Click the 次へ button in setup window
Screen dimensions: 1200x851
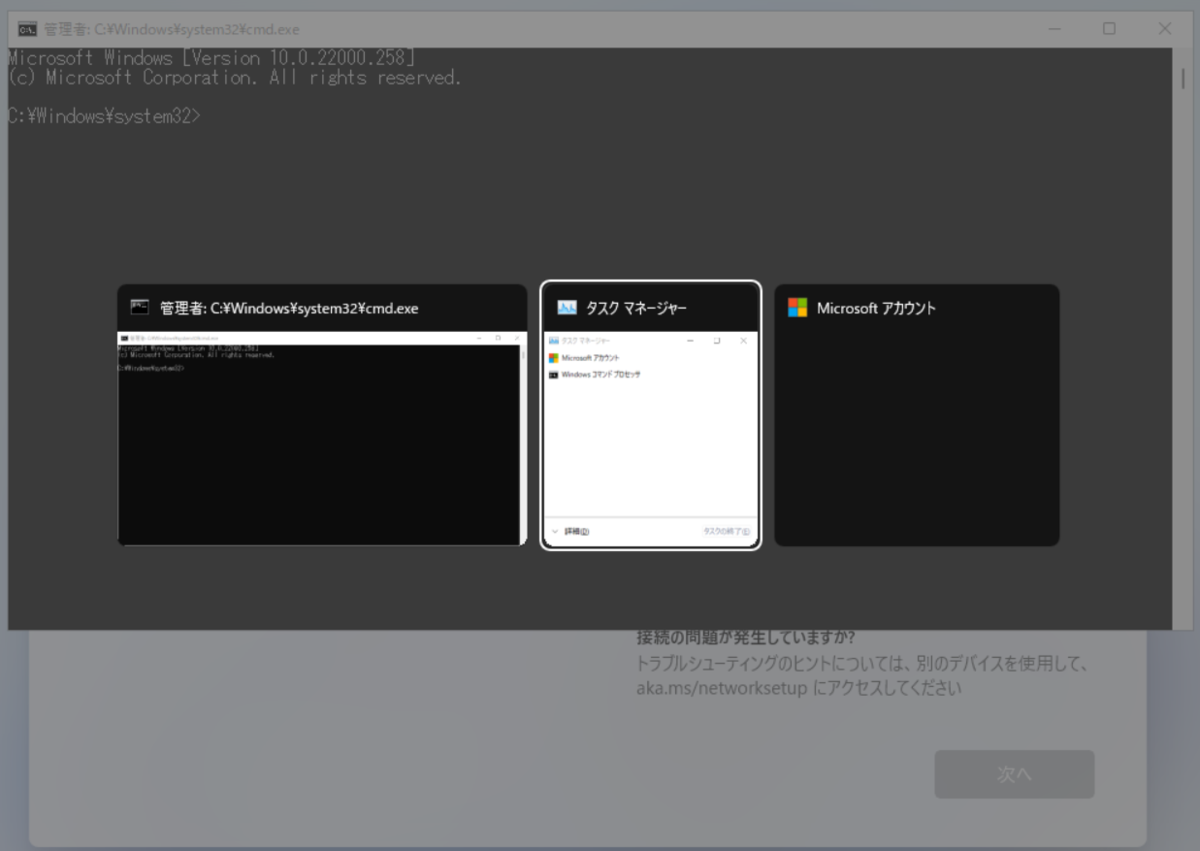tap(1014, 774)
